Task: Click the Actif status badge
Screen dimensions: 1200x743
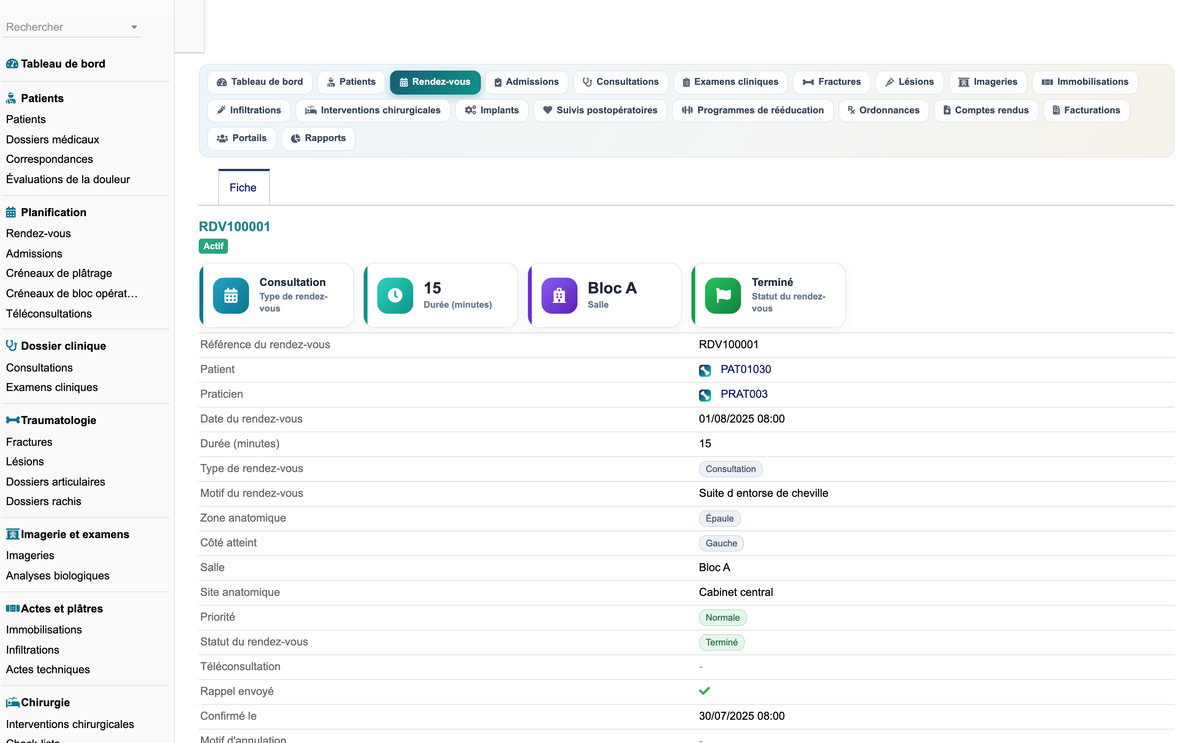Action: click(214, 246)
